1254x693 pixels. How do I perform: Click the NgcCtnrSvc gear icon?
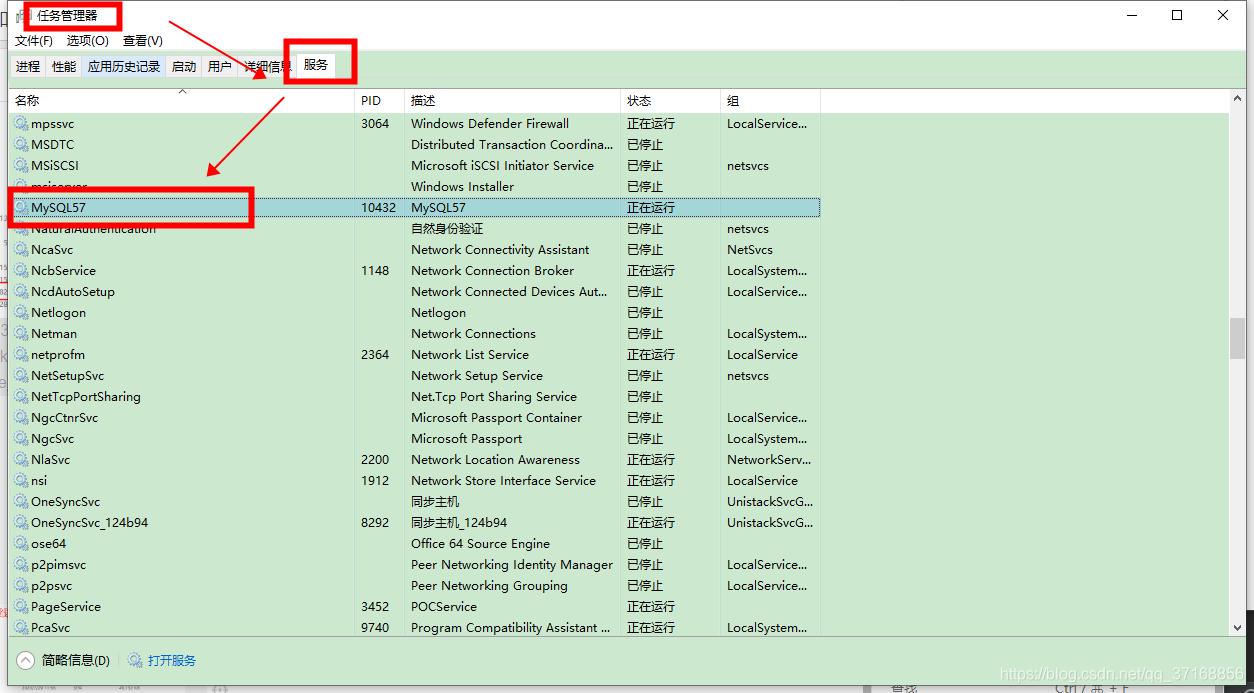click(x=22, y=418)
